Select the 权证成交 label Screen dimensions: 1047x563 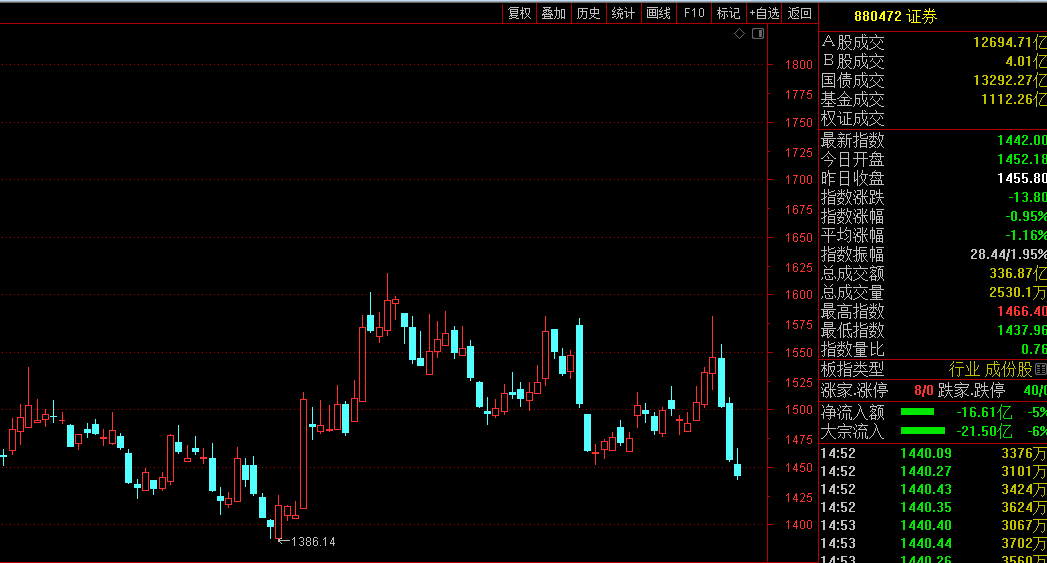tap(852, 119)
